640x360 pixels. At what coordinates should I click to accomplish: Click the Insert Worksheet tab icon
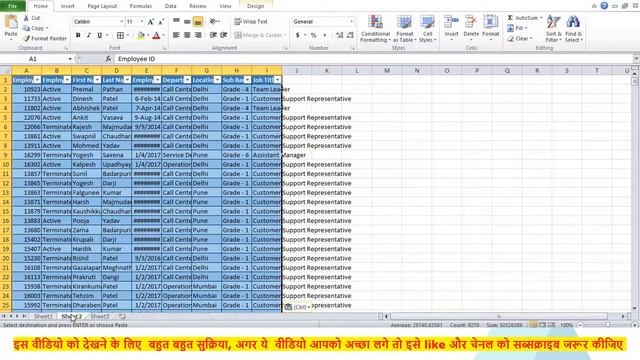[x=122, y=317]
